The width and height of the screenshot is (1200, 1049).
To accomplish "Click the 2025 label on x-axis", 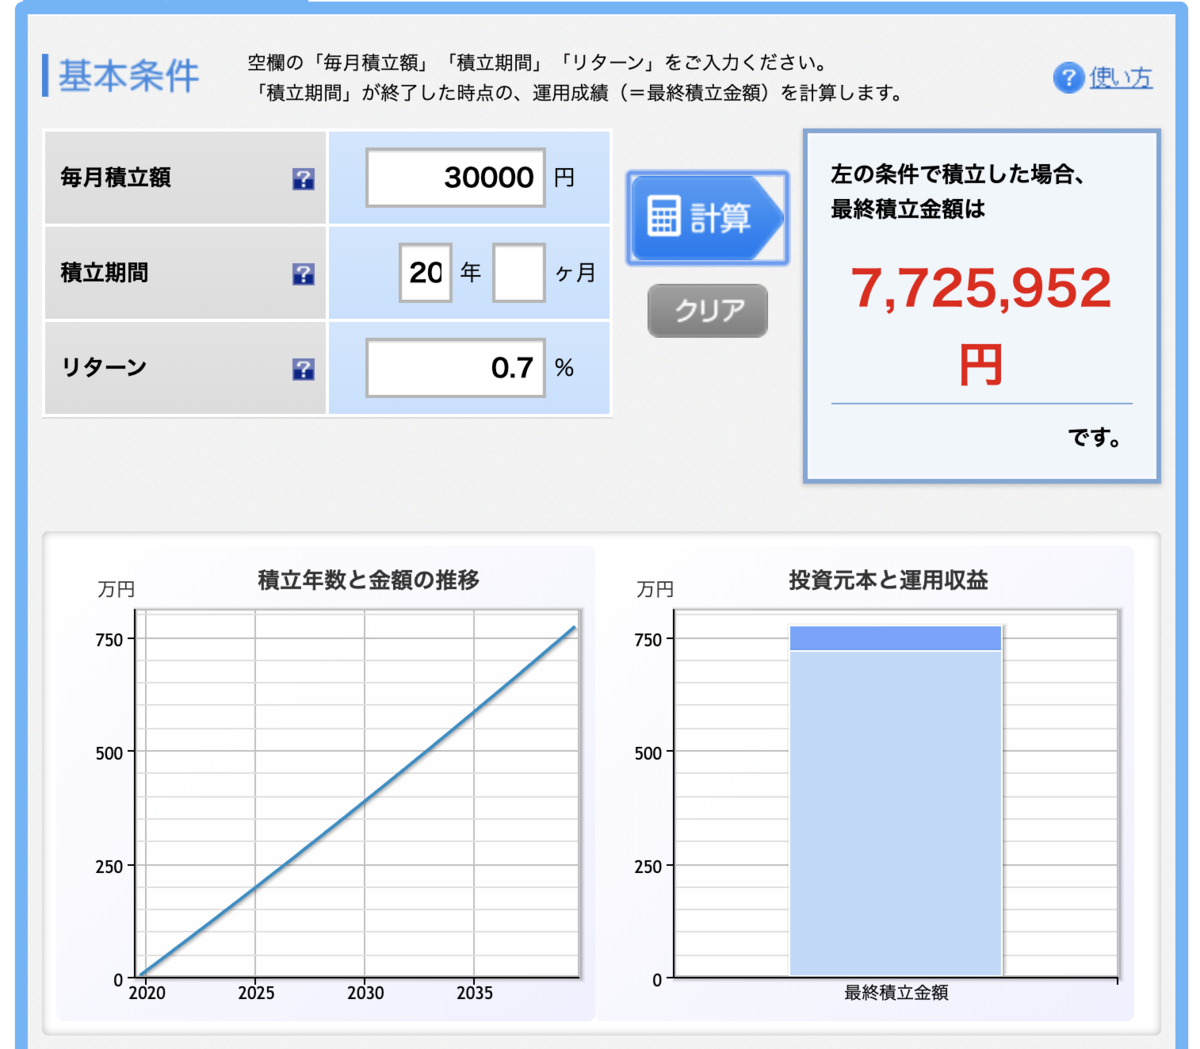I will 256,993.
